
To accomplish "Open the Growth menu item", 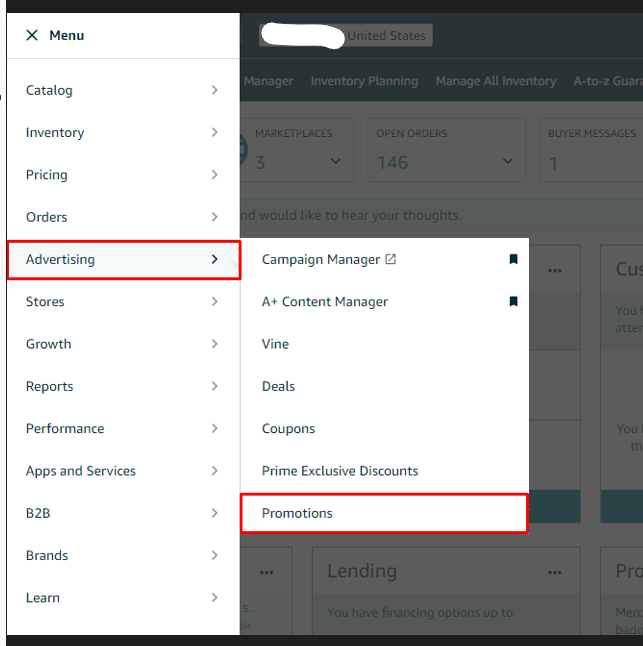I will coord(123,344).
